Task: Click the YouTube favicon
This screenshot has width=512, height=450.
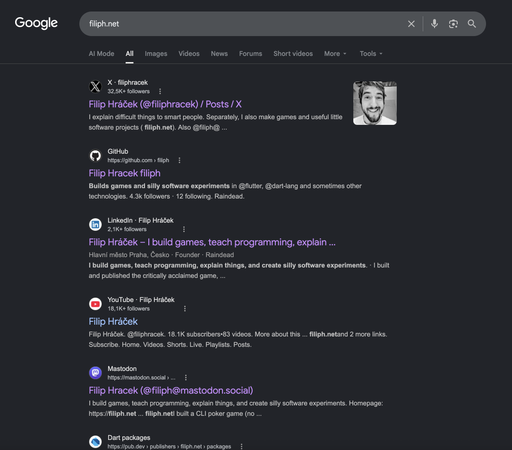Action: pyautogui.click(x=95, y=304)
